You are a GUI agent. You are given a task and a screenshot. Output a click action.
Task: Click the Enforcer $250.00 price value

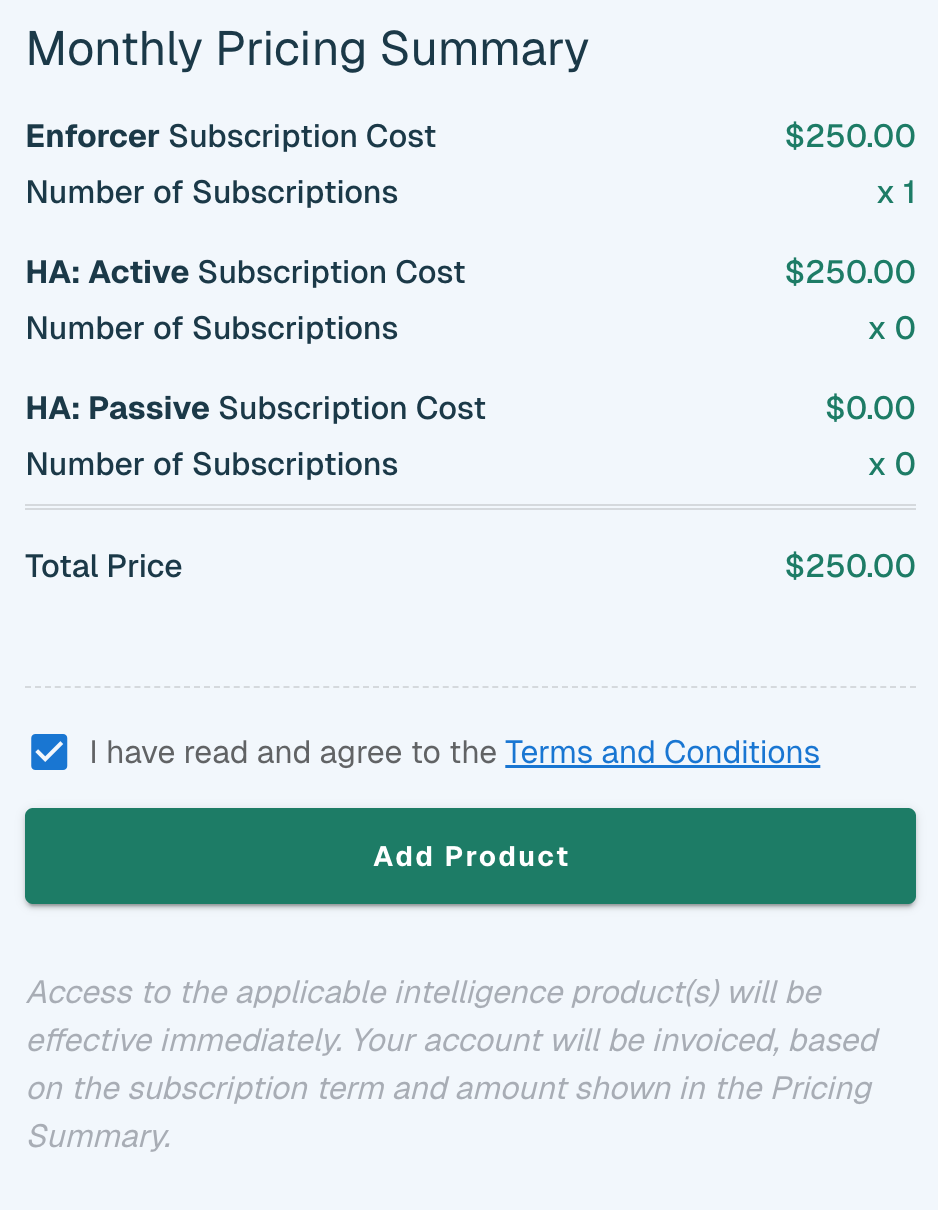pos(850,136)
